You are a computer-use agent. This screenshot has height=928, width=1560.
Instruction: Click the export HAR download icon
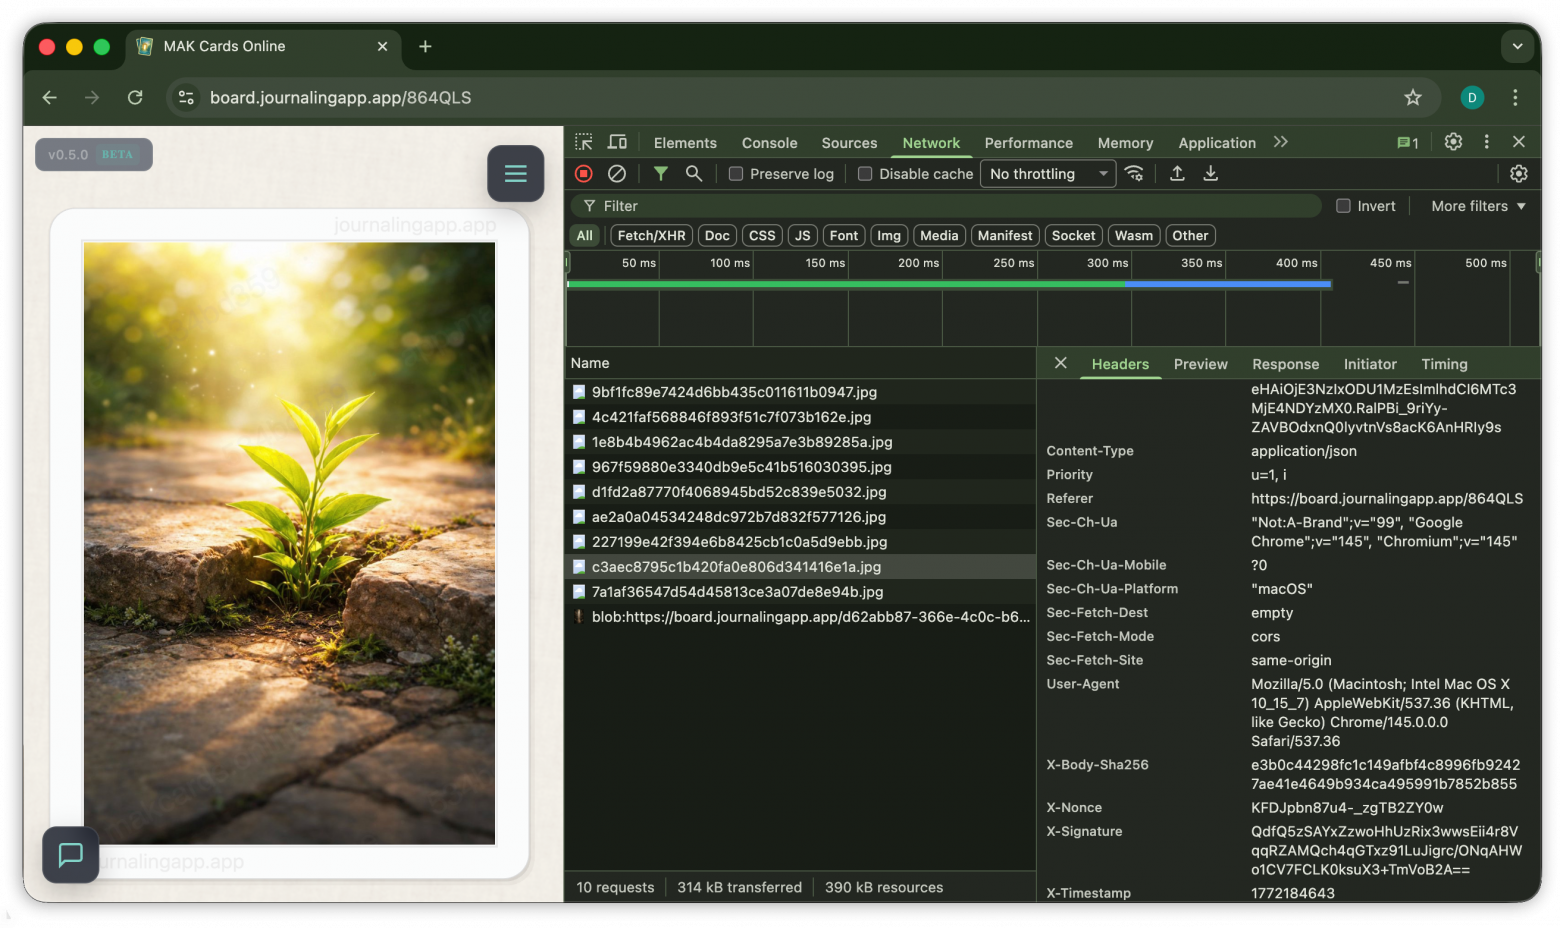1210,174
